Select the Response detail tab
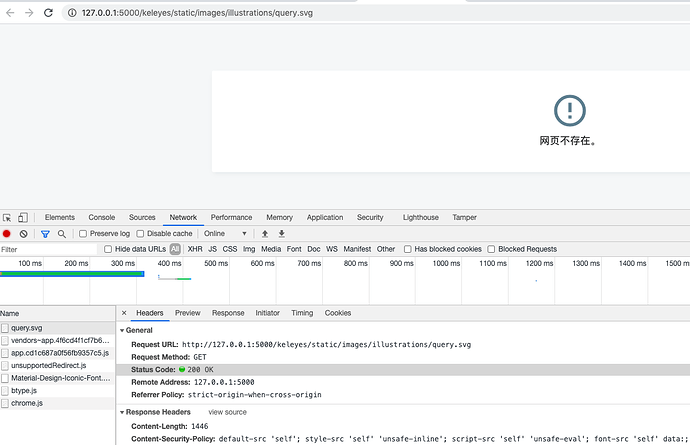 click(x=228, y=313)
